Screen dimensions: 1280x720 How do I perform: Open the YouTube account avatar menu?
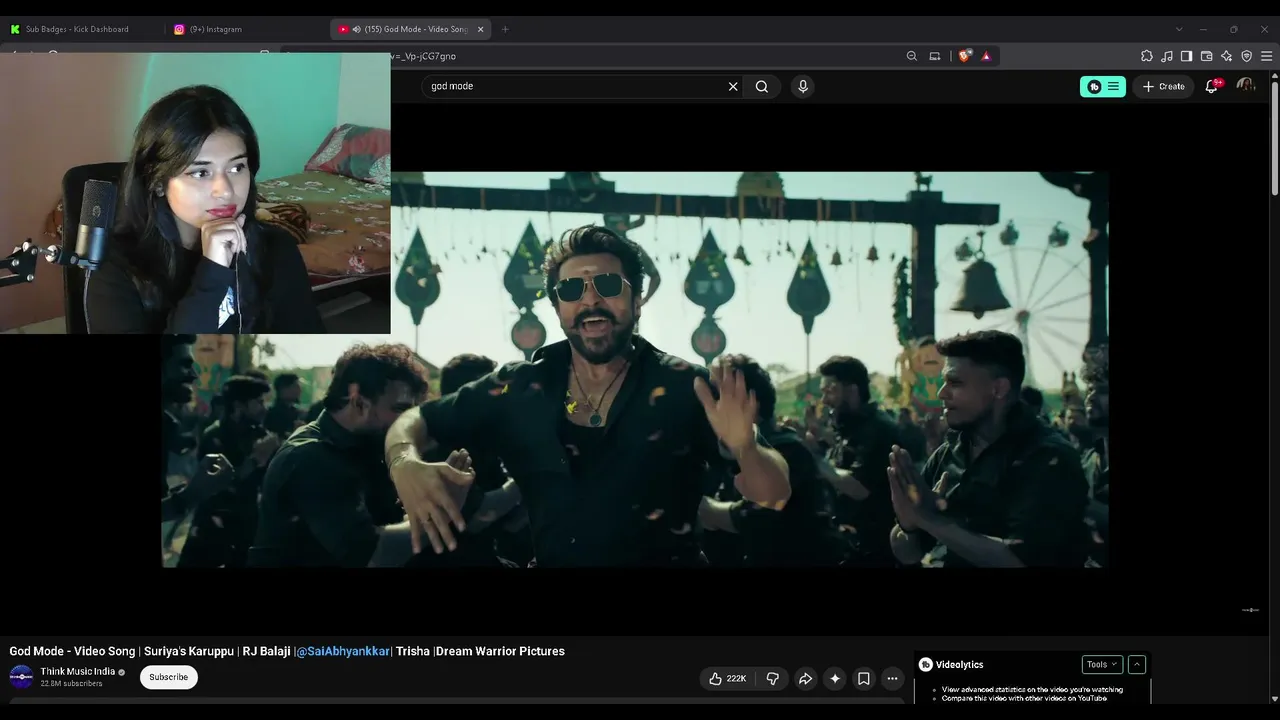1246,86
